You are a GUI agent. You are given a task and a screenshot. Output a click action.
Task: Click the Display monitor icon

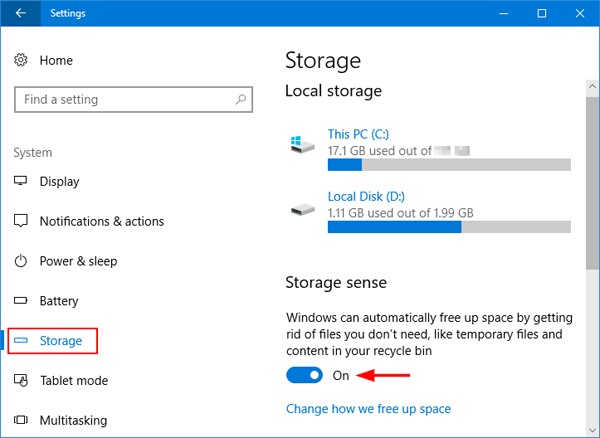tap(21, 182)
